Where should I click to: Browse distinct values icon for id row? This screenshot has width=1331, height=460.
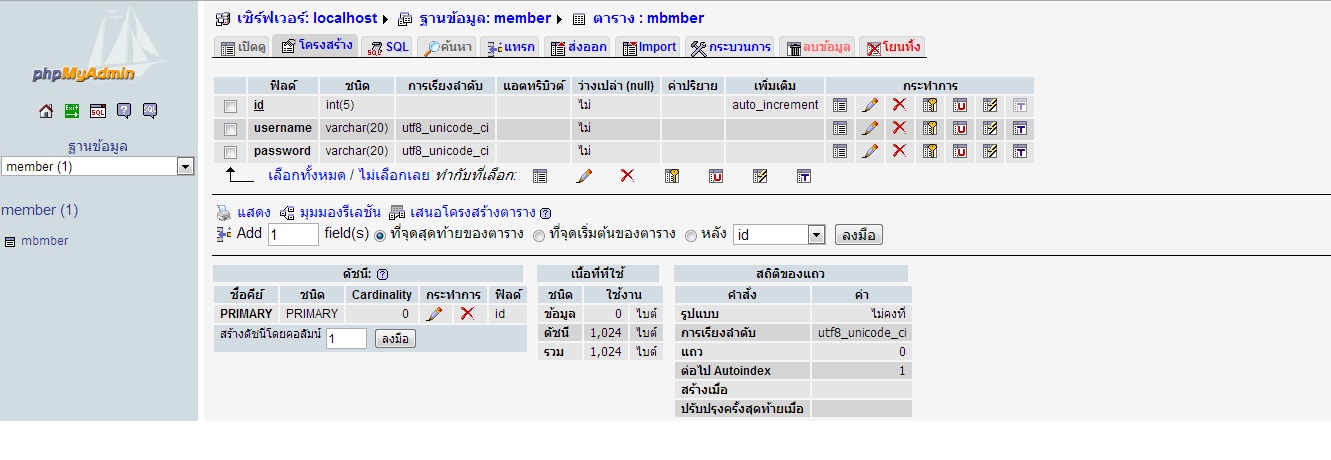pyautogui.click(x=840, y=104)
